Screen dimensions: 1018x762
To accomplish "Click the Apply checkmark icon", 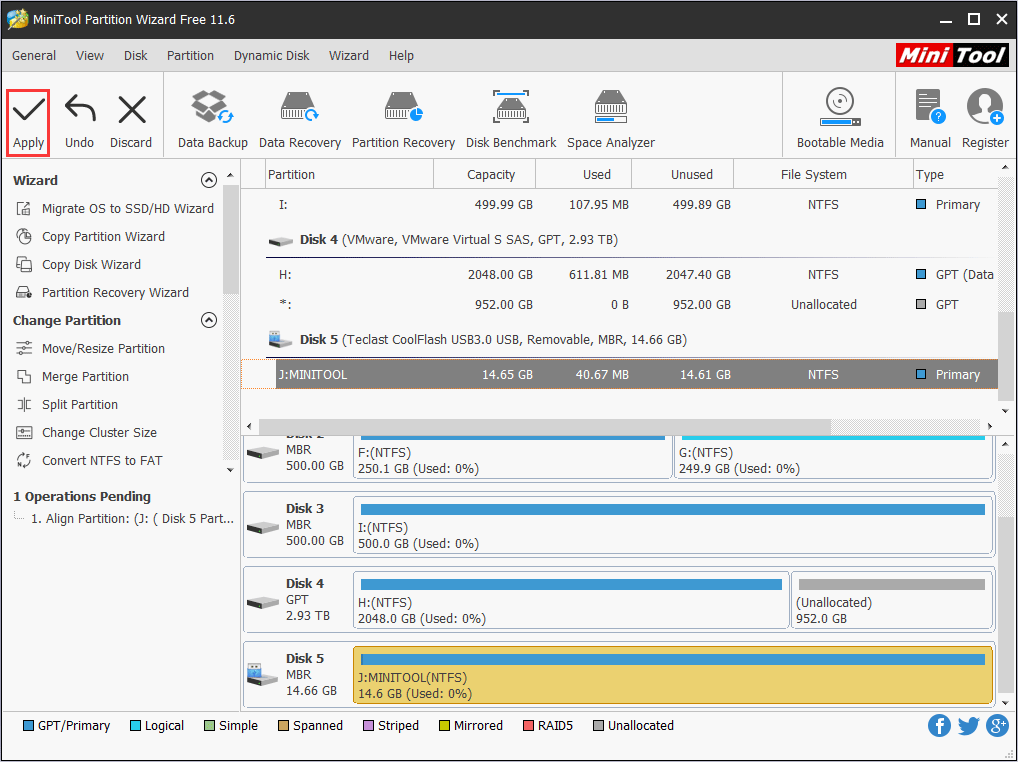I will (x=29, y=109).
